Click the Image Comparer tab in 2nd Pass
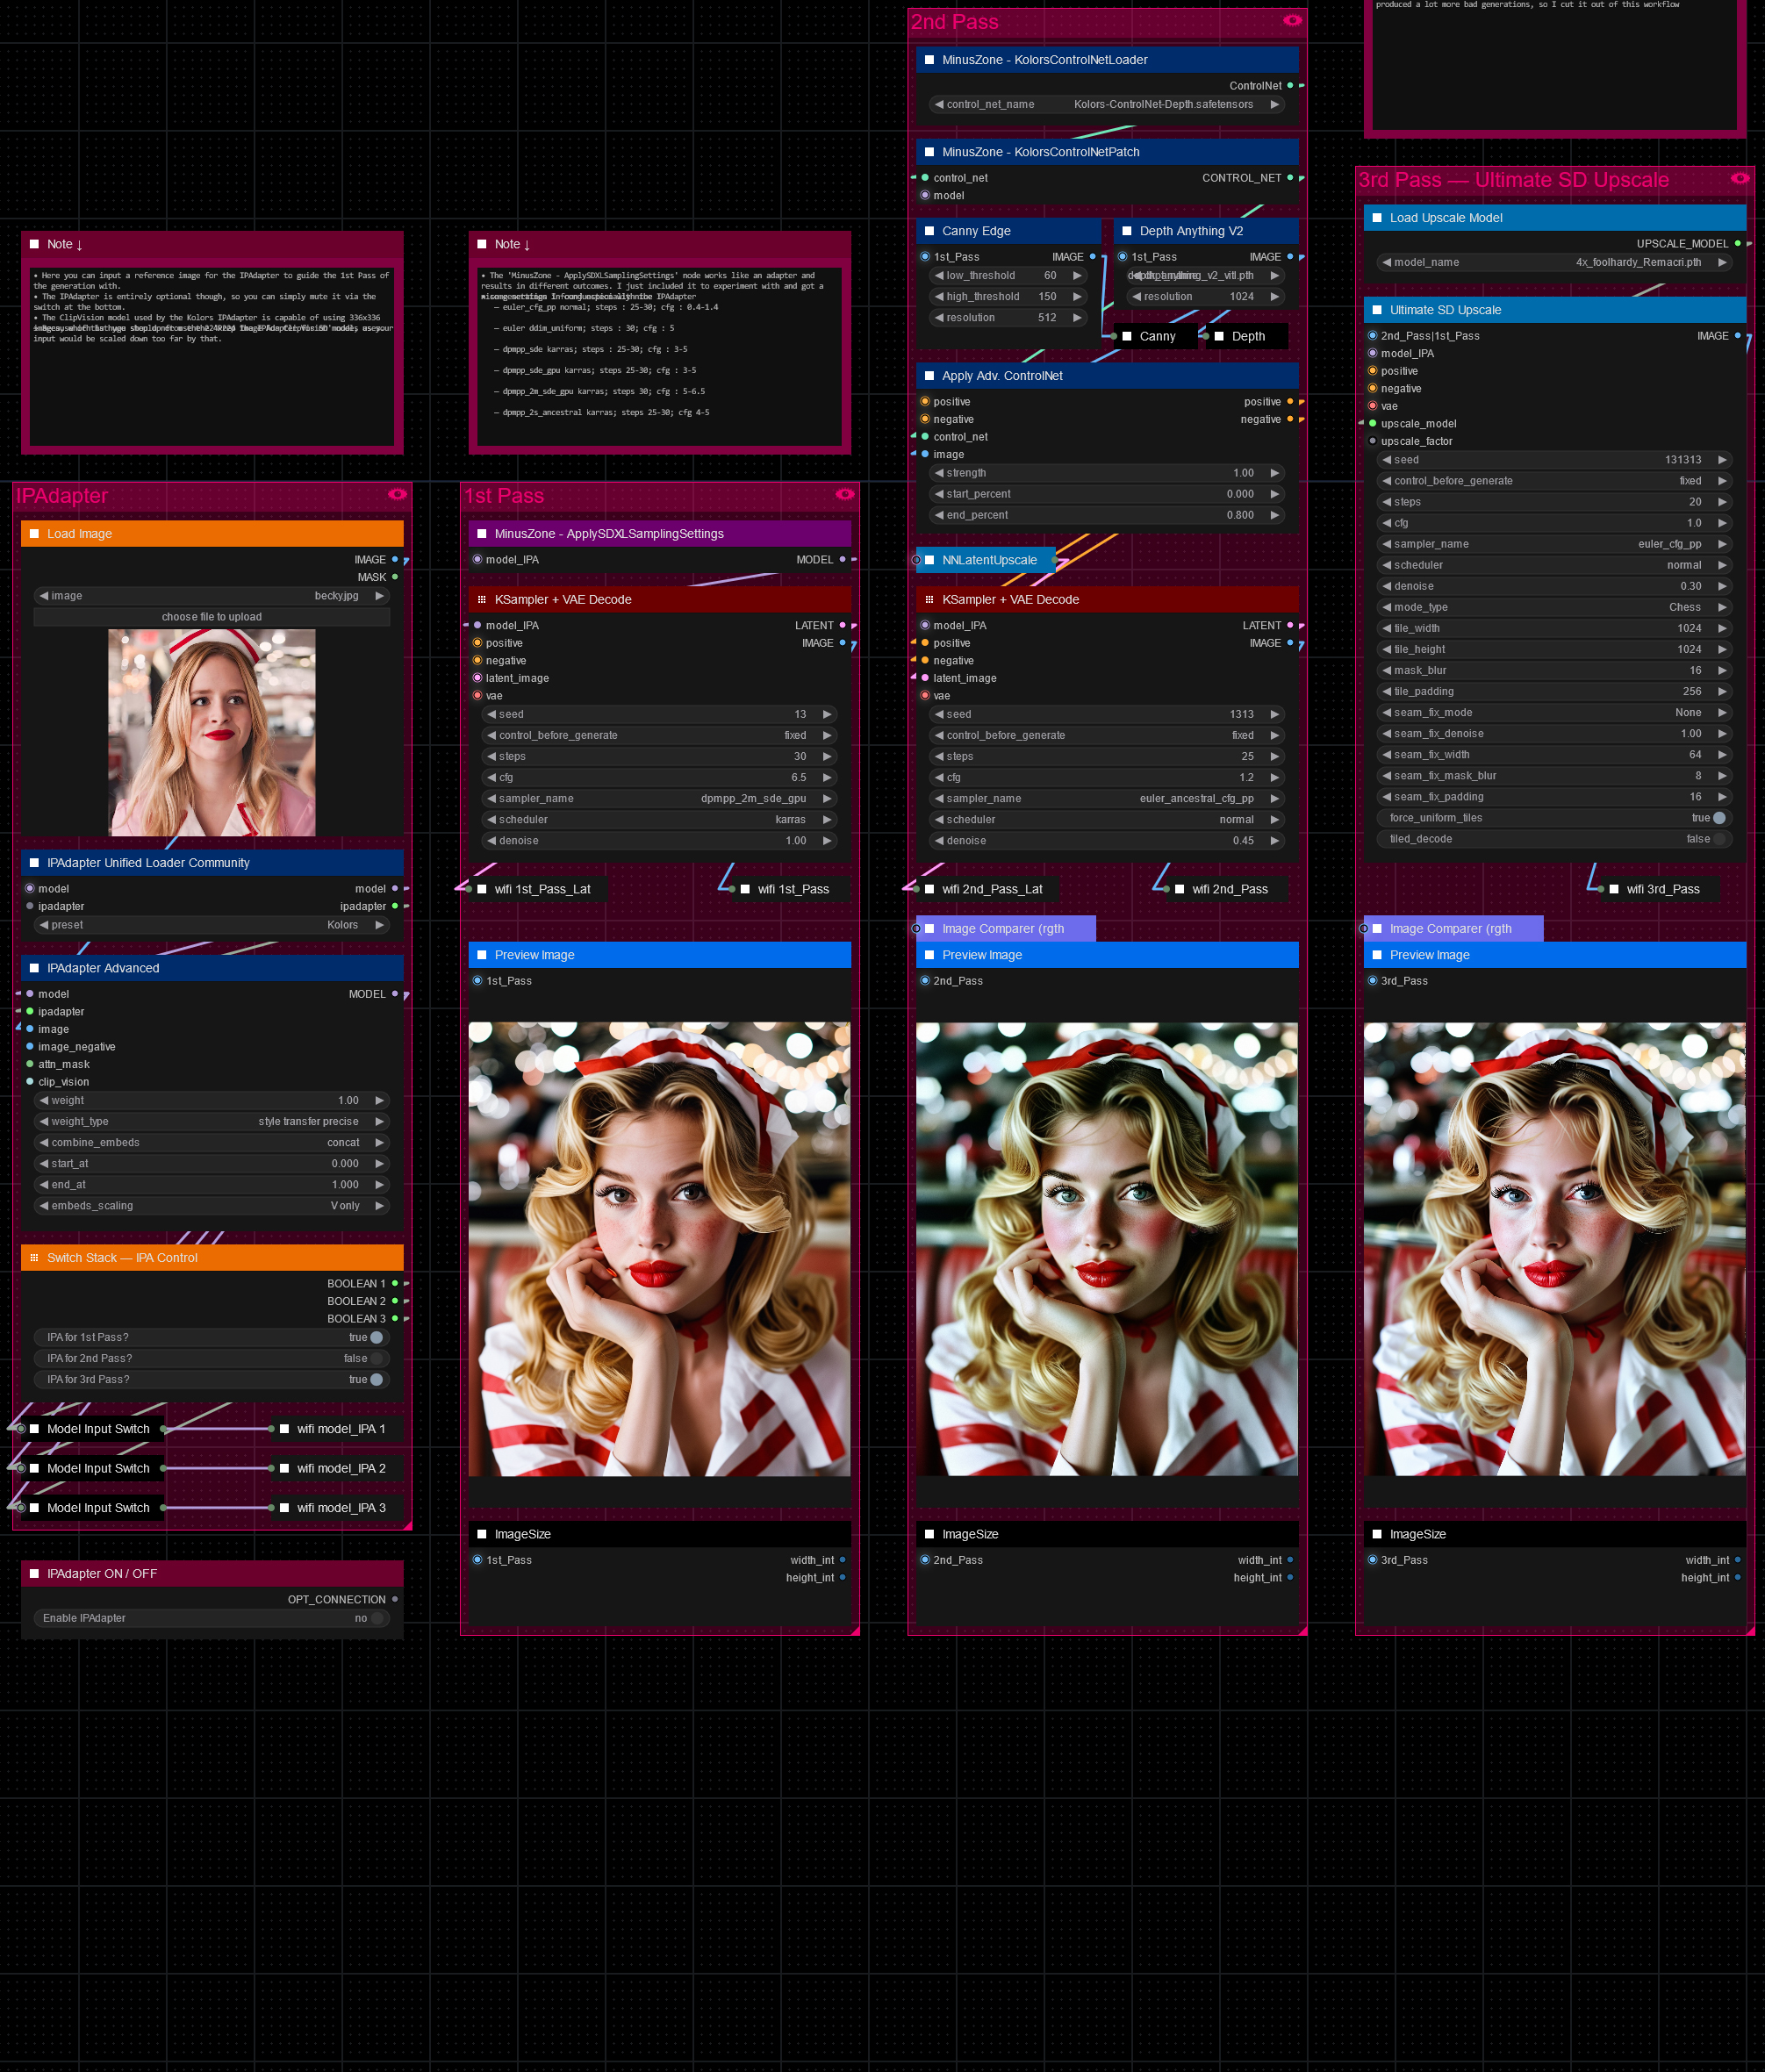The image size is (1765, 2072). 1003,929
